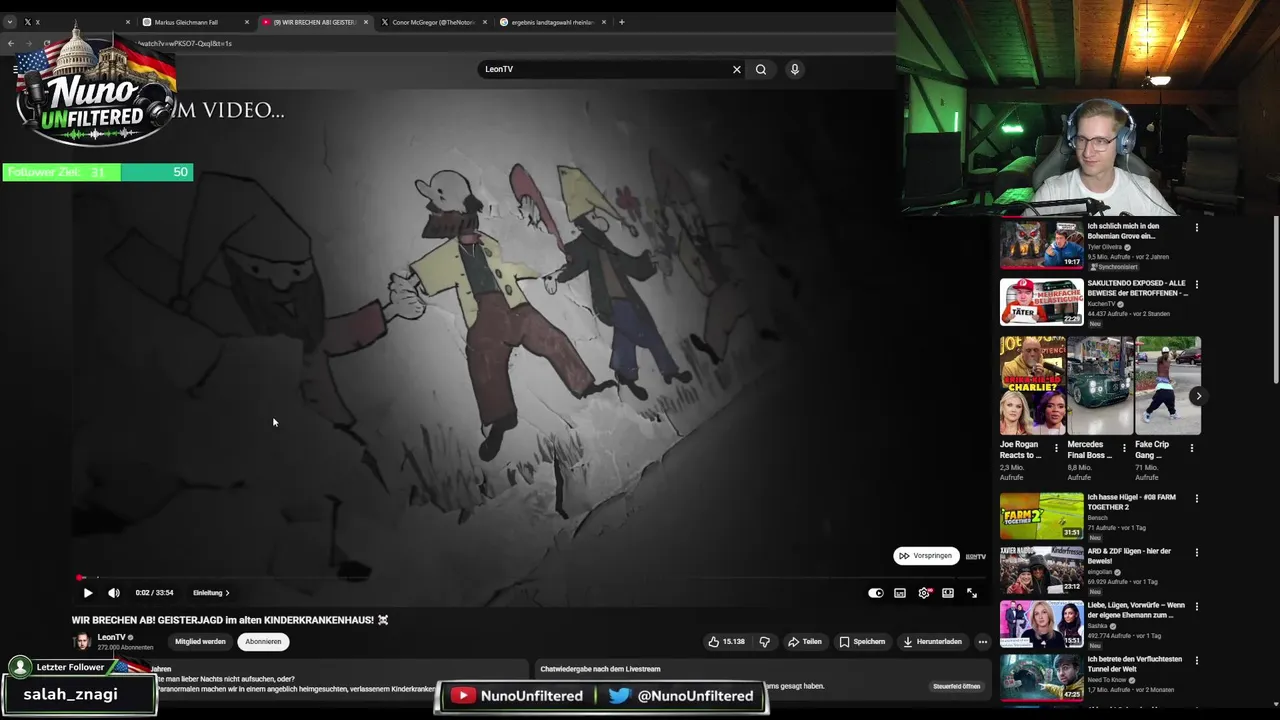Open the Mercedes Final Boss short
The height and width of the screenshot is (720, 1280).
point(1100,385)
